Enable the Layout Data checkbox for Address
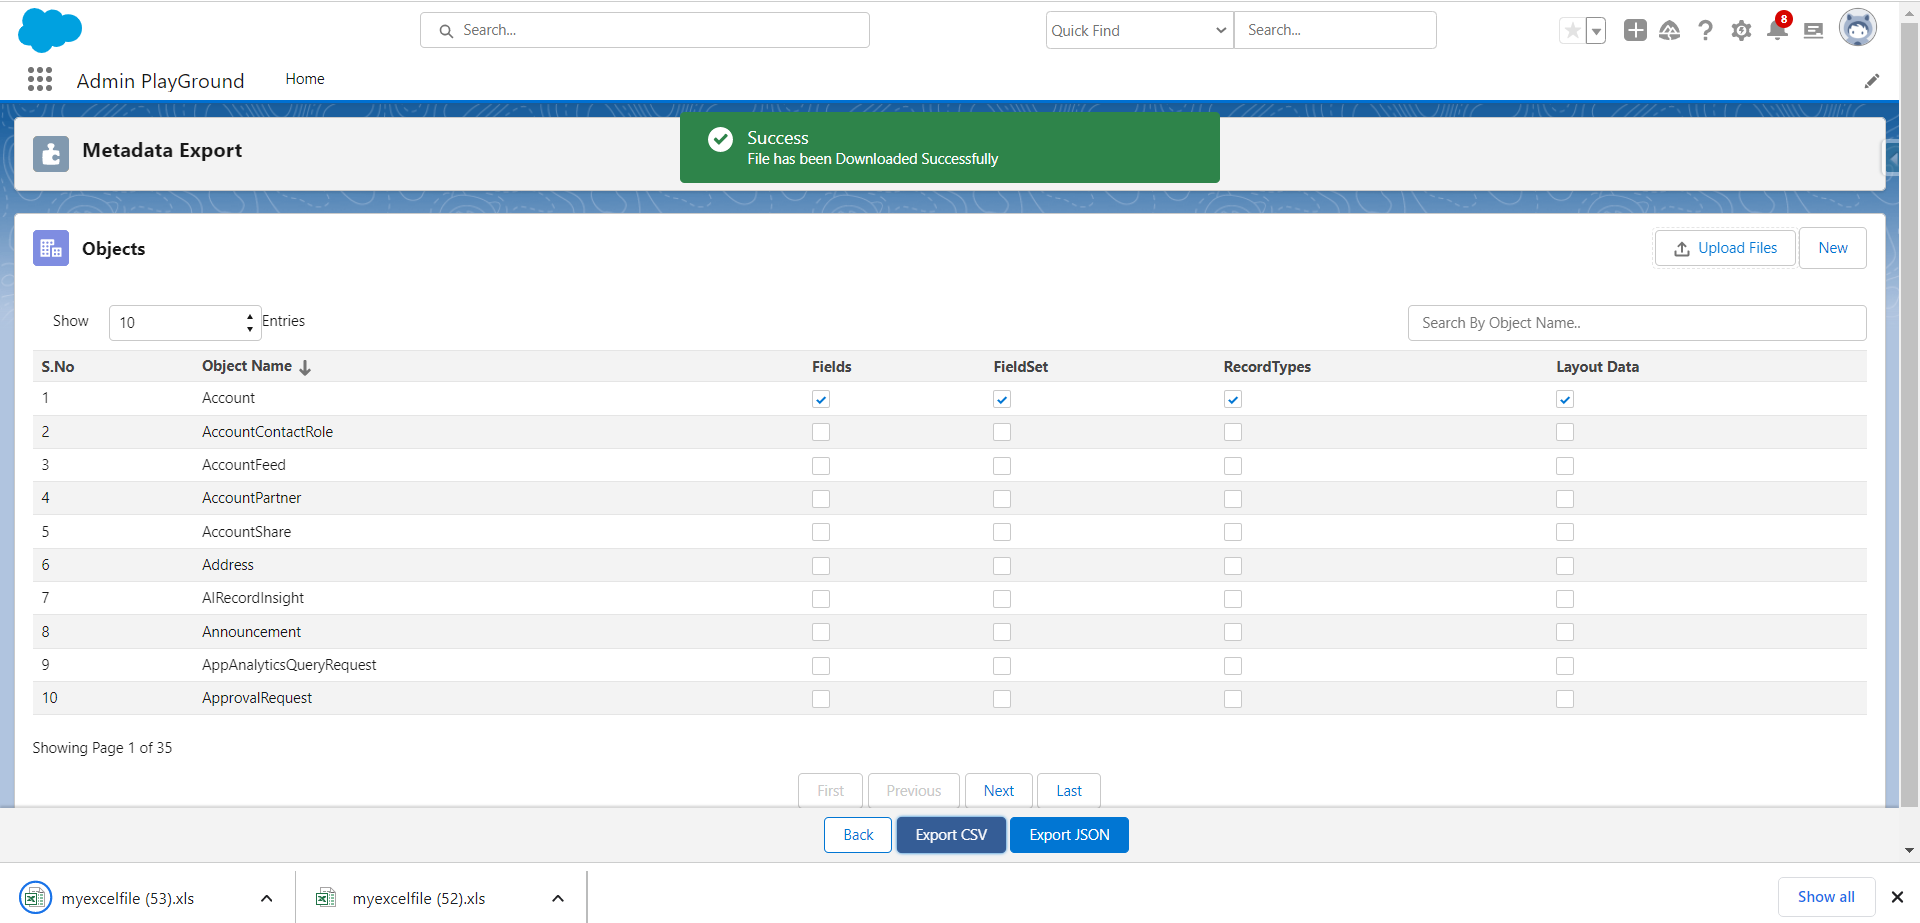This screenshot has width=1920, height=923. [1565, 566]
